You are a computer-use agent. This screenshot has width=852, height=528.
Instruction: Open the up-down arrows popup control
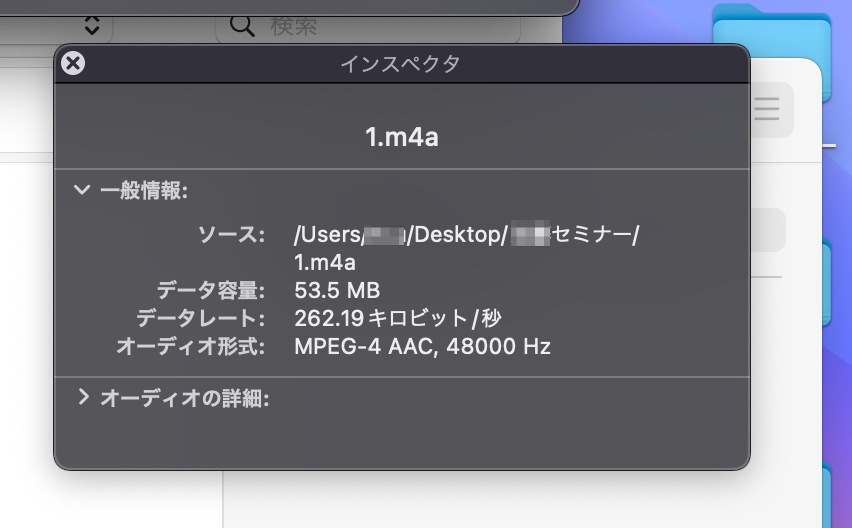[91, 24]
